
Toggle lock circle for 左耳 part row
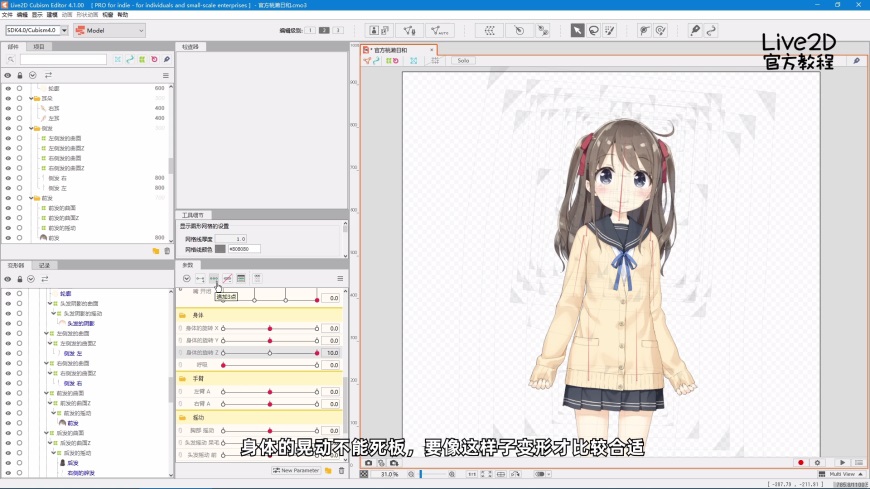(19, 118)
